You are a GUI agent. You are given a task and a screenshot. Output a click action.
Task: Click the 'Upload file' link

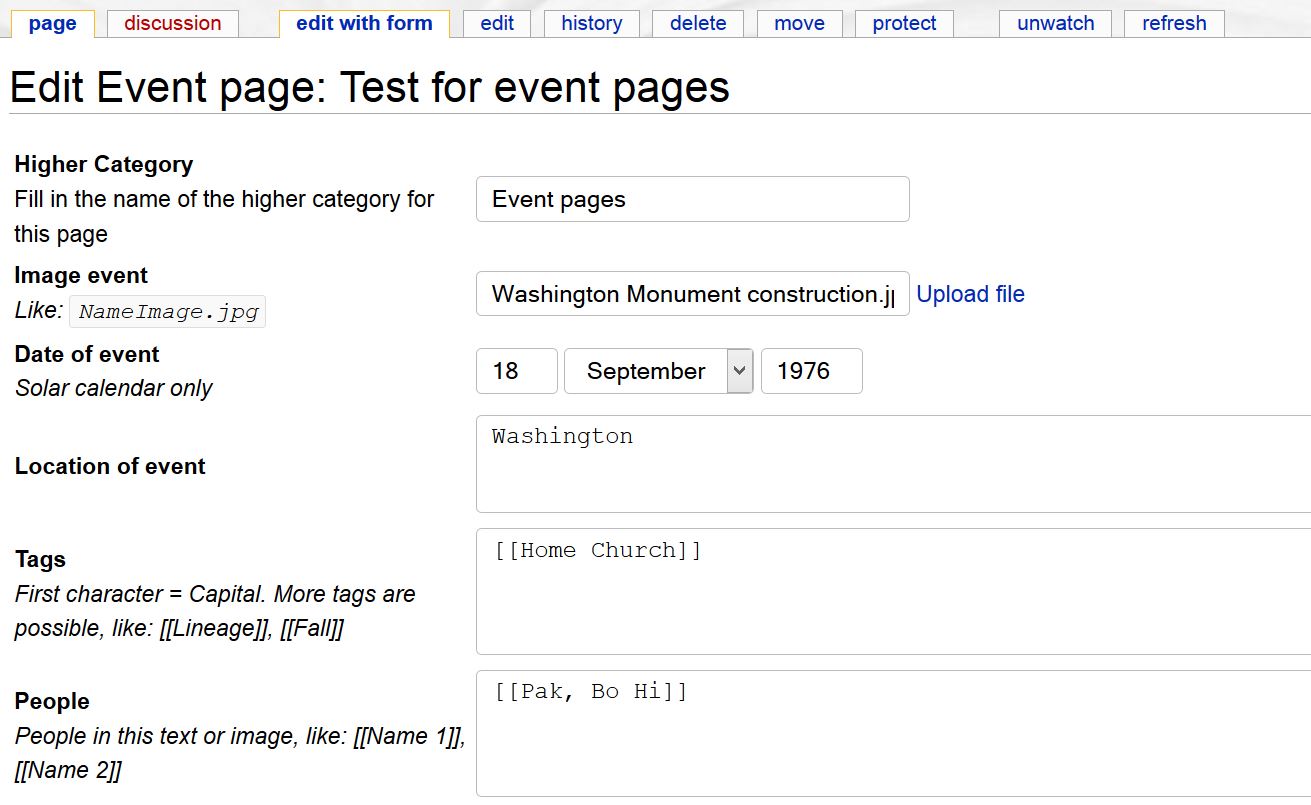(970, 294)
